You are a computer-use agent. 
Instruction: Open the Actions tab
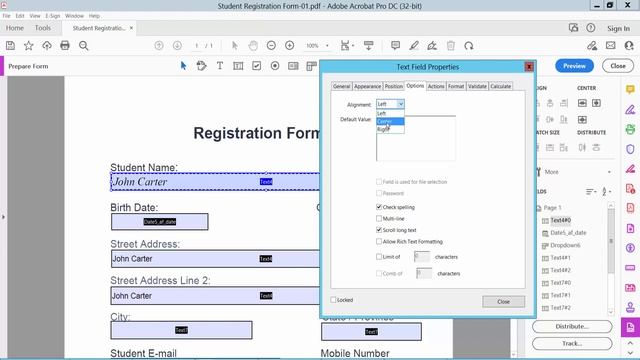click(x=436, y=86)
